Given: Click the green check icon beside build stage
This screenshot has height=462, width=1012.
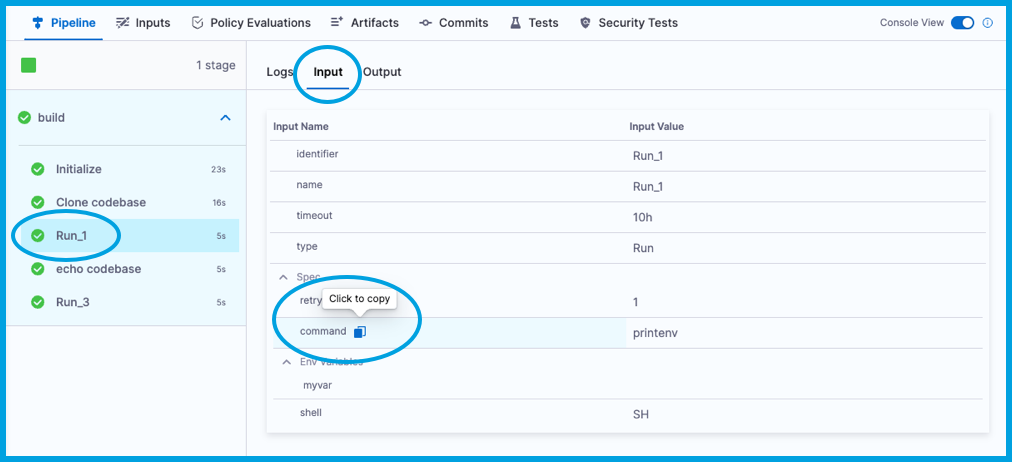Looking at the screenshot, I should pos(24,117).
